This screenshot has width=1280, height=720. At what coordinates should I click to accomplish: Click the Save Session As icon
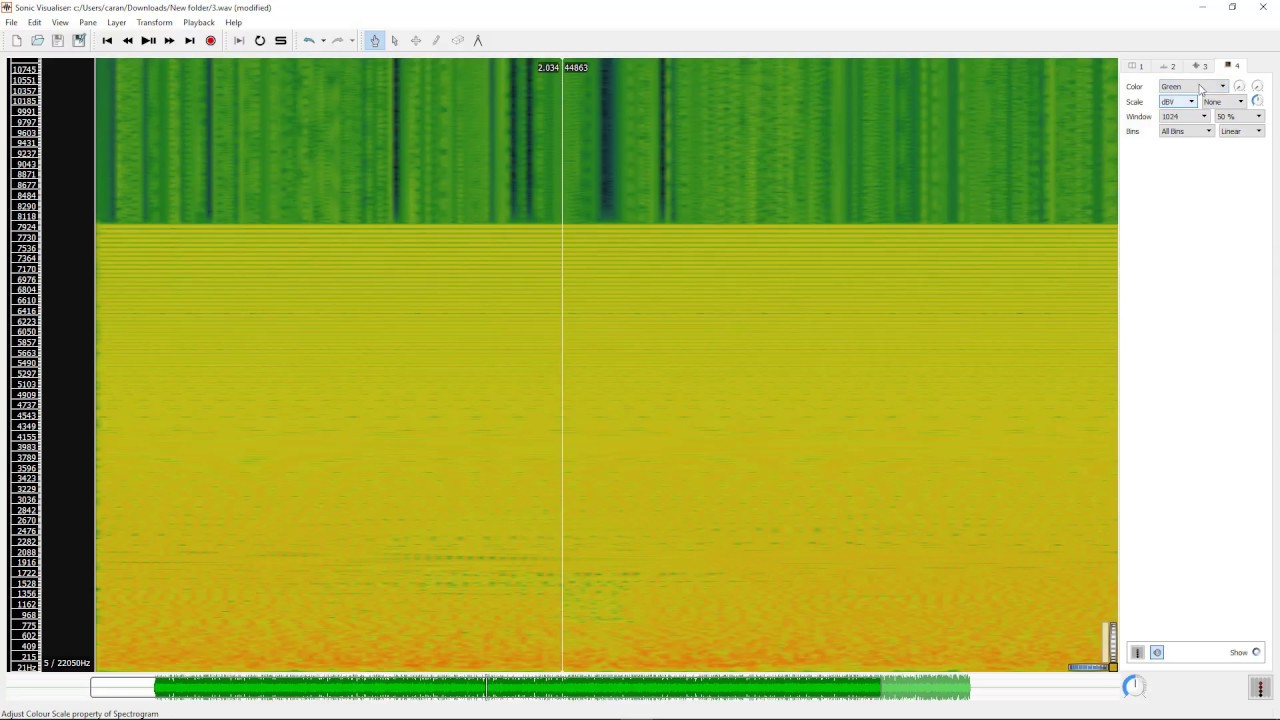click(x=79, y=41)
